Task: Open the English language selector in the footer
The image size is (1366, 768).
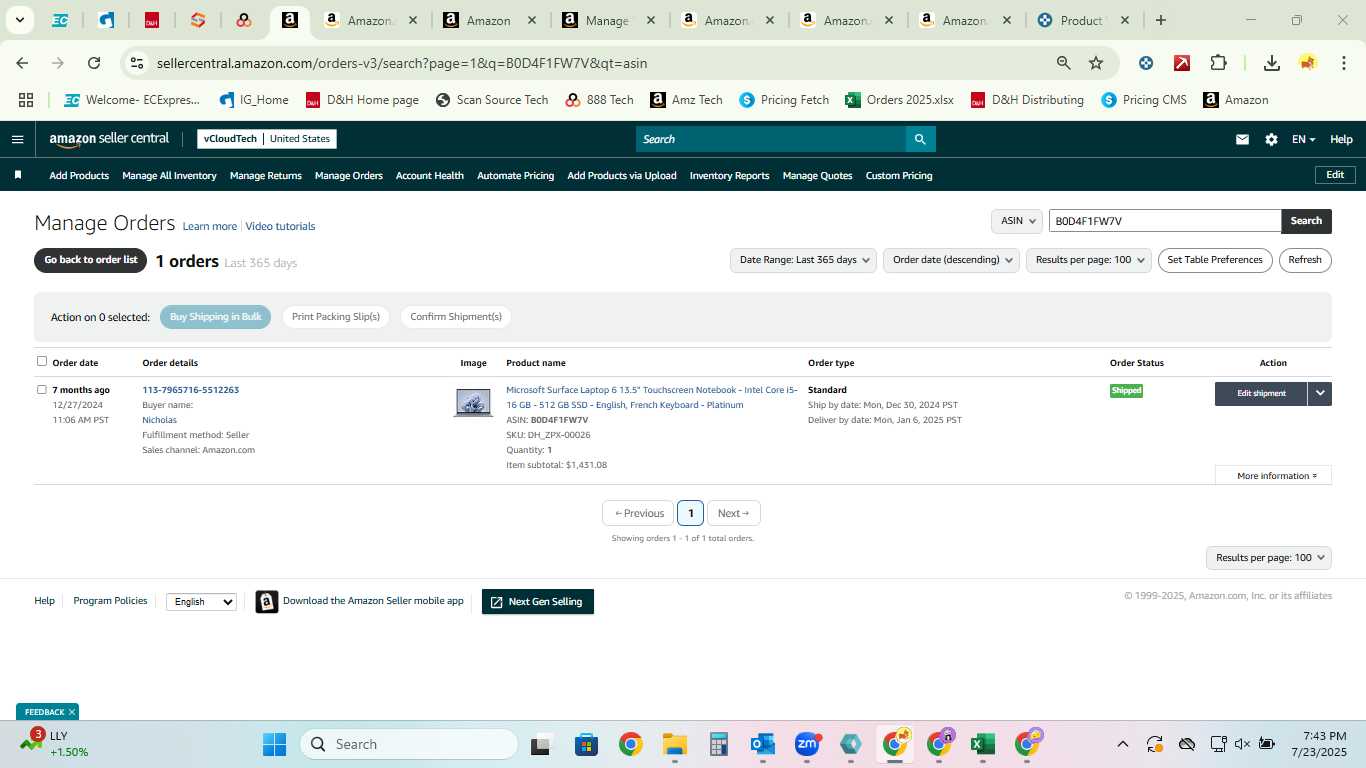Action: [201, 602]
